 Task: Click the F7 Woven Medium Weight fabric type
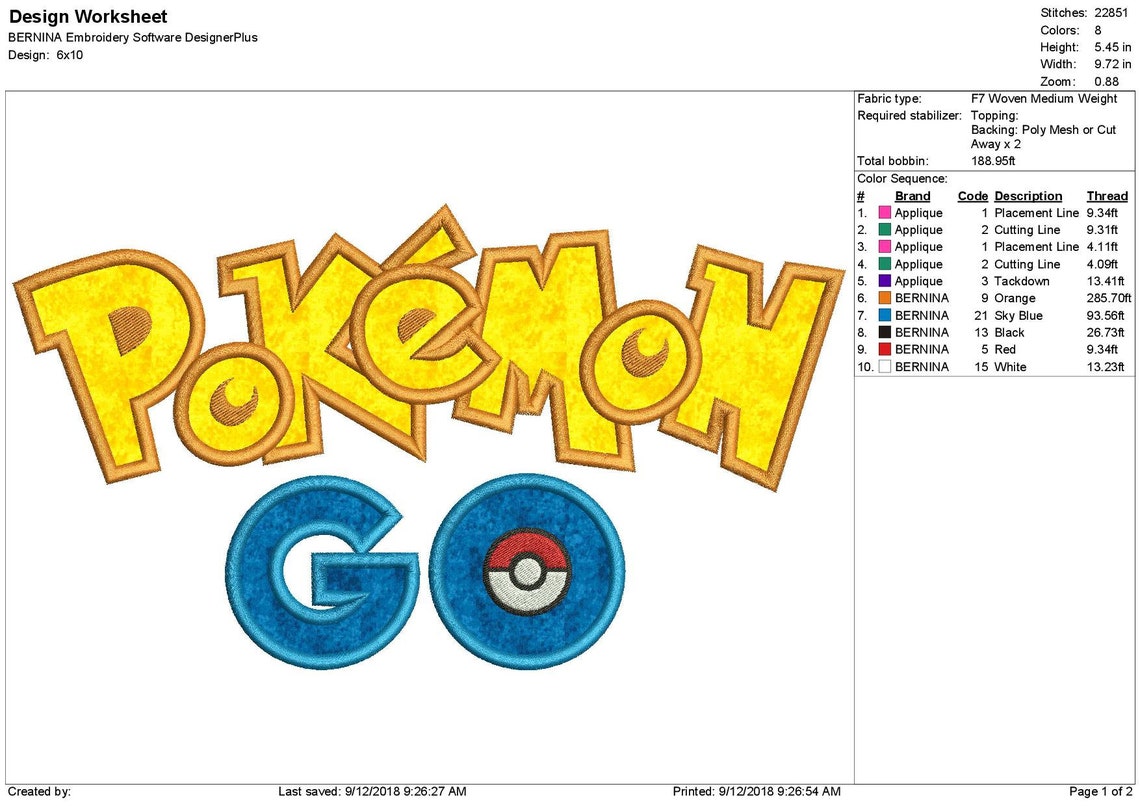tap(1042, 98)
